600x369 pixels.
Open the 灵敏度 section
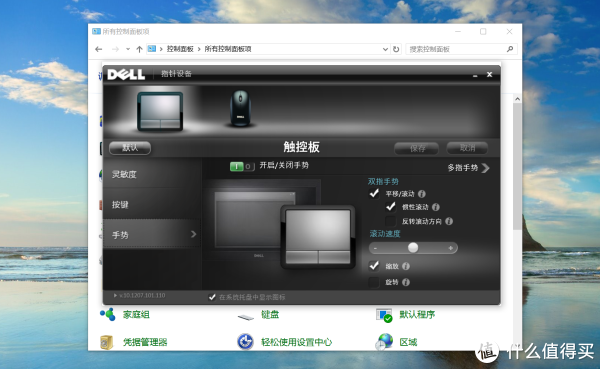(152, 174)
